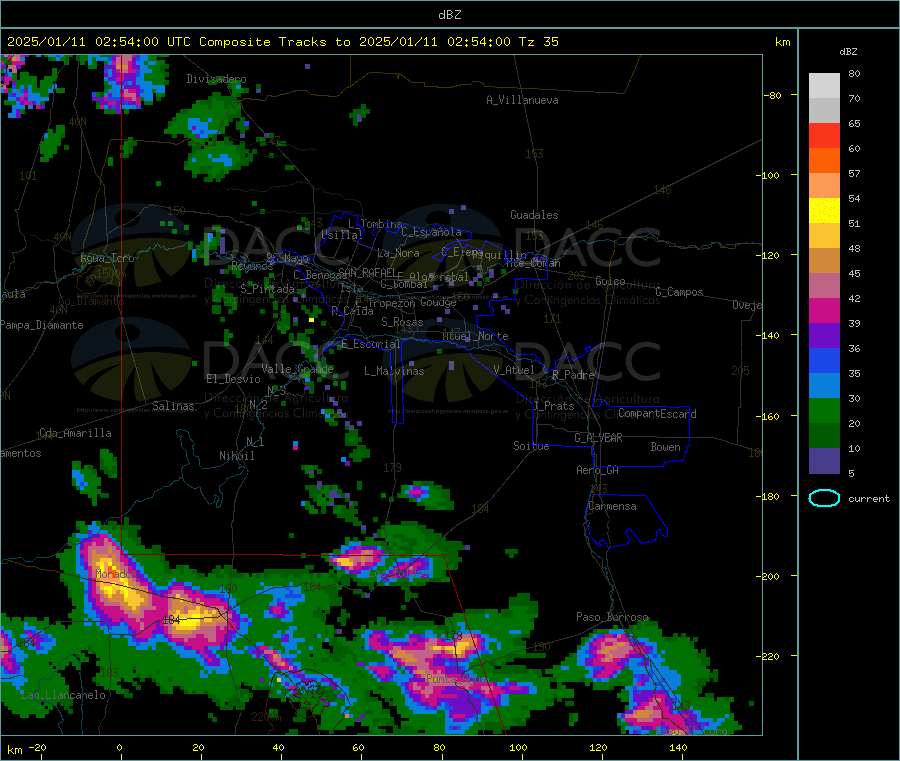Click the C_Española map label
This screenshot has width=900, height=761.
[432, 232]
